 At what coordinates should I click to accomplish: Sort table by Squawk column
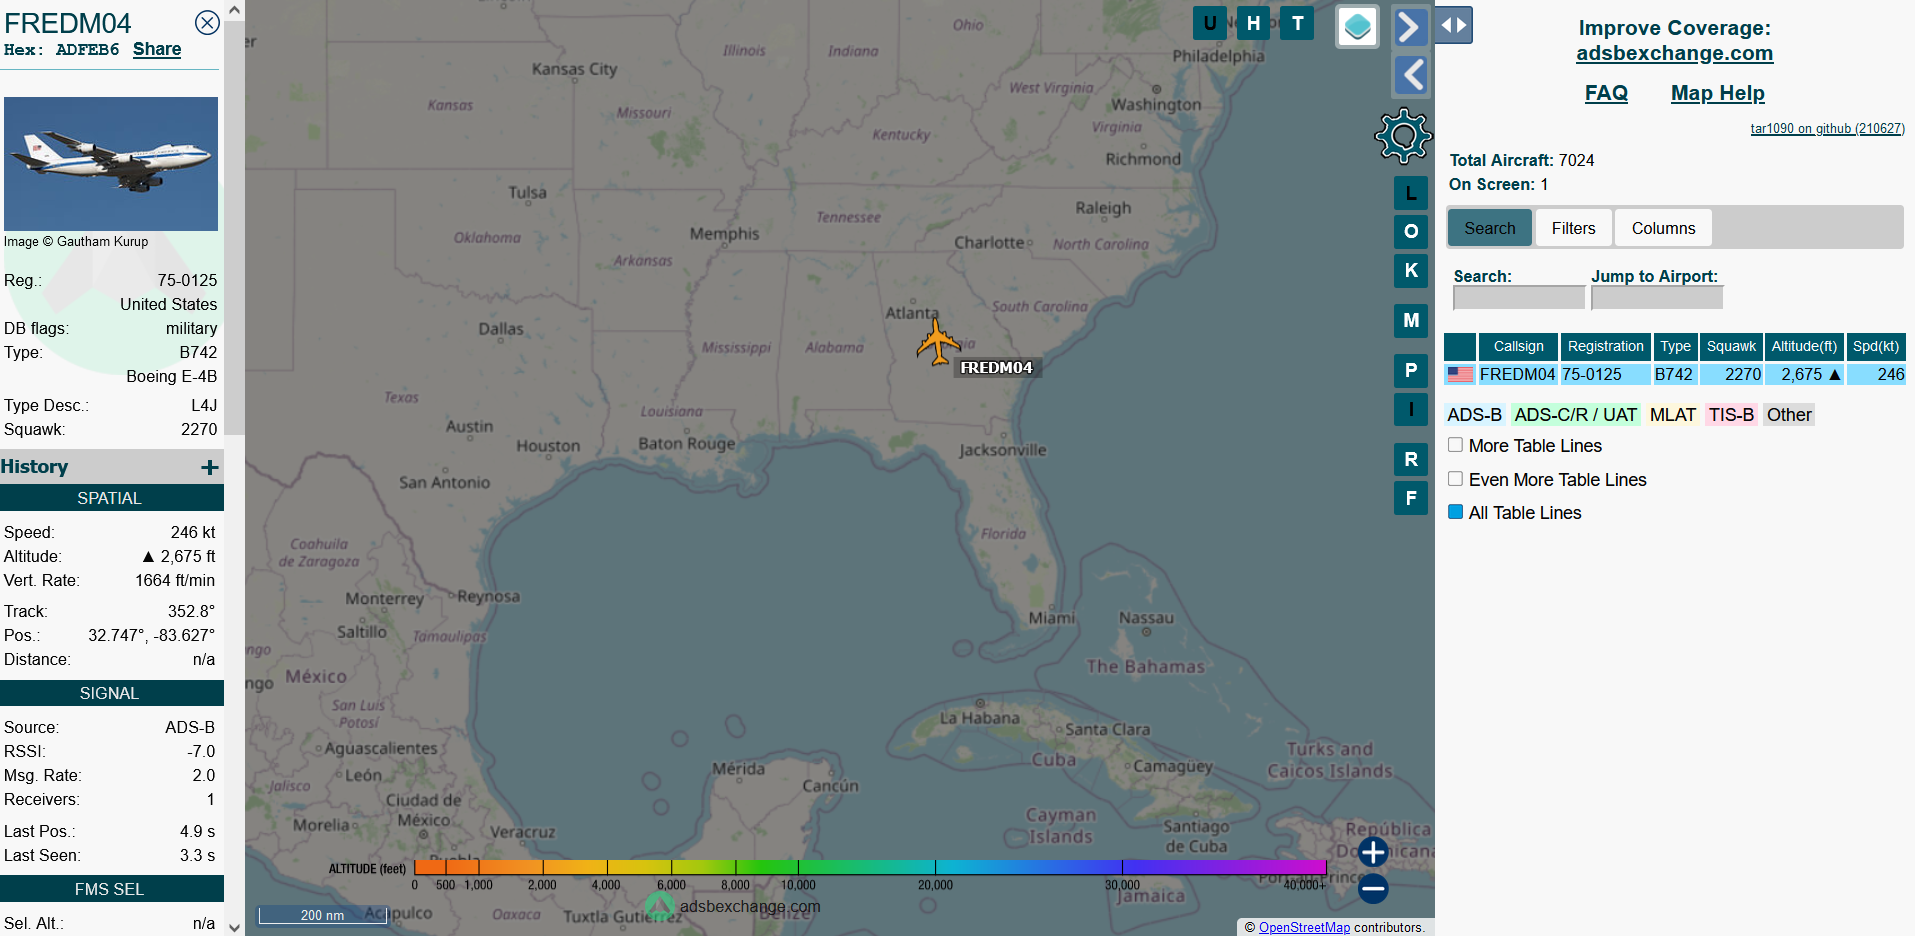coord(1731,346)
